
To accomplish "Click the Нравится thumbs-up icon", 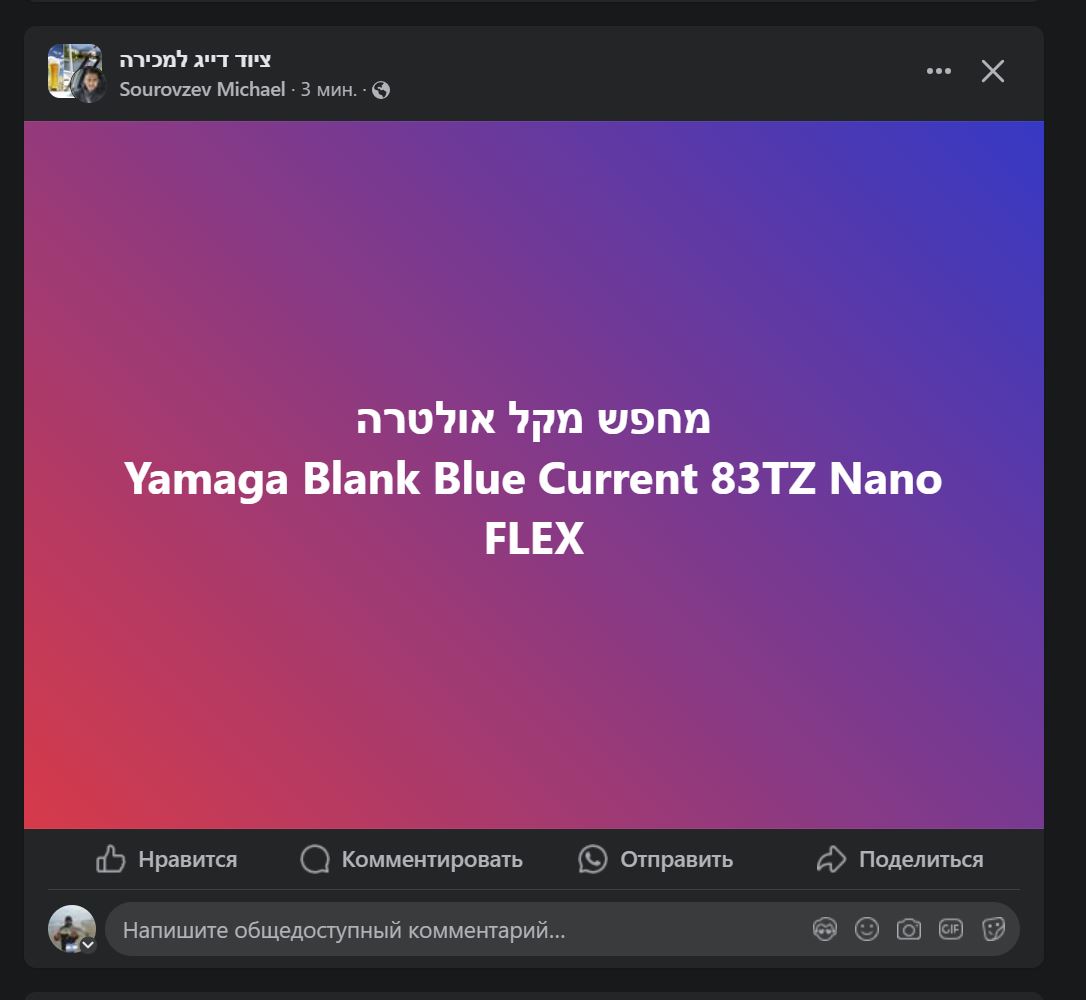I will (x=110, y=859).
